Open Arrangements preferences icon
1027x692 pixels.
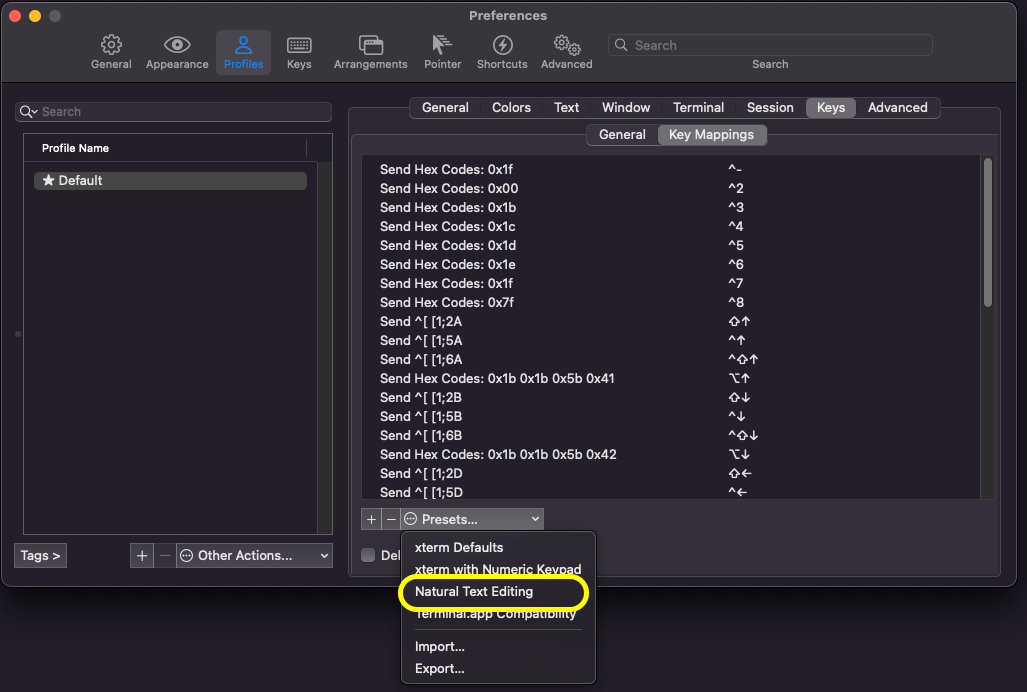click(371, 52)
